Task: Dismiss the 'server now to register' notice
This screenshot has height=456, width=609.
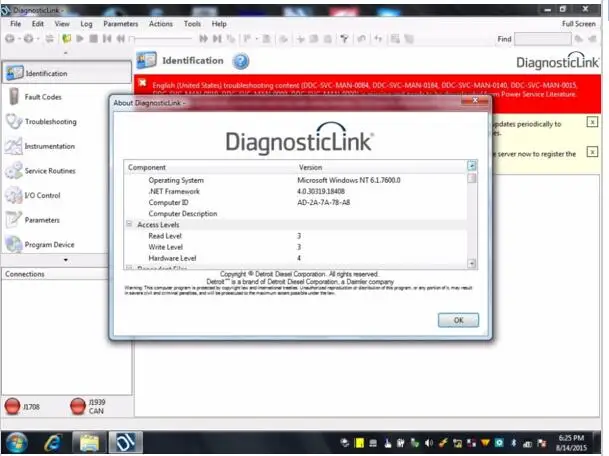Action: (592, 151)
